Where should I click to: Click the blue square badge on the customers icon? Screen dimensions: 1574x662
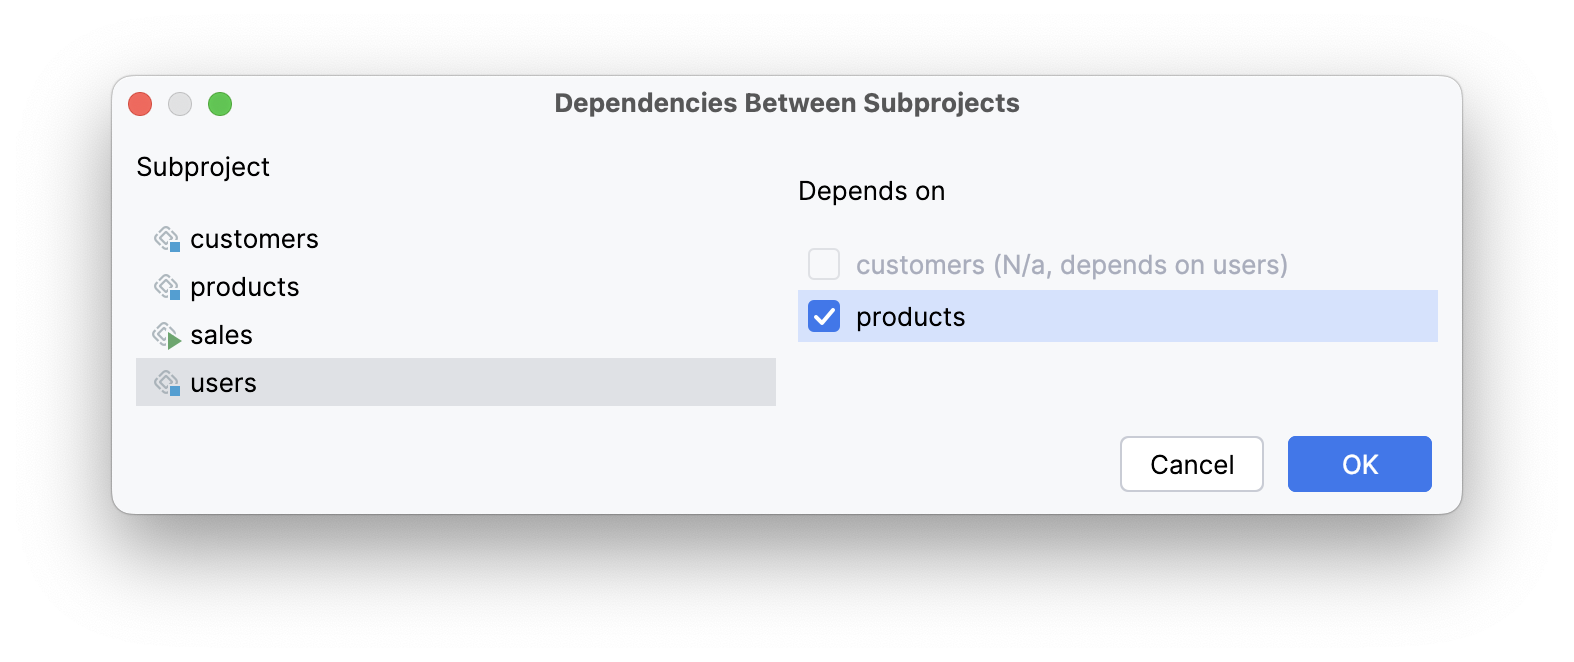click(x=177, y=246)
